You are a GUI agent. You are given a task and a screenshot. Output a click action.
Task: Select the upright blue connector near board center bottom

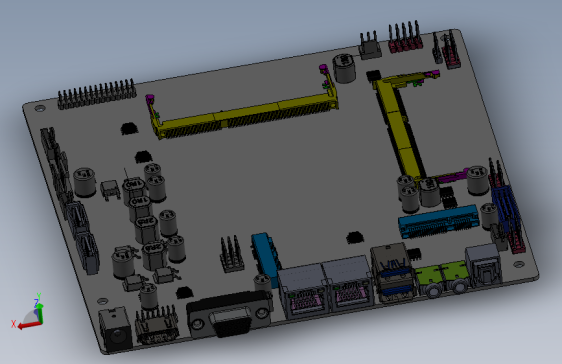click(x=266, y=259)
